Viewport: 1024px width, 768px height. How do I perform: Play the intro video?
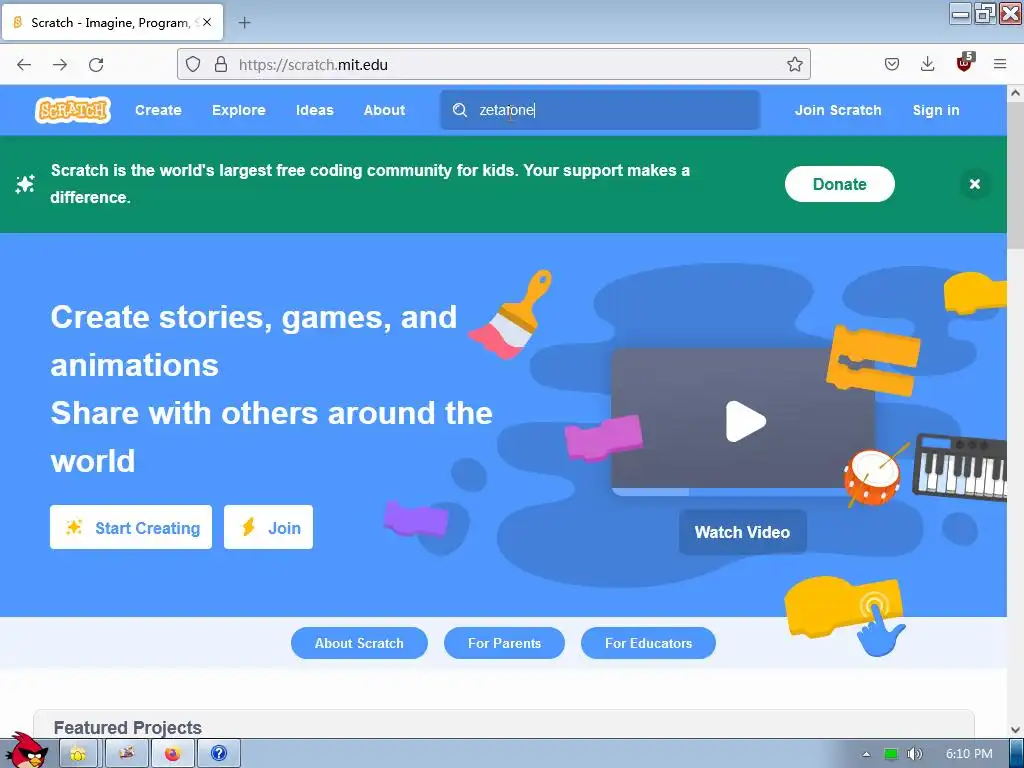[x=745, y=421]
